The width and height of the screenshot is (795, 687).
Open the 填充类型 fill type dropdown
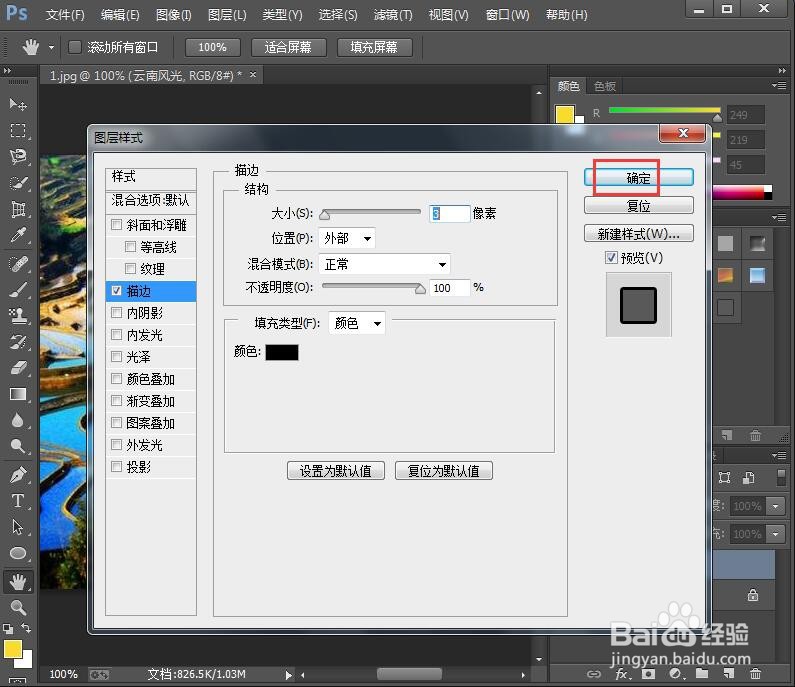pyautogui.click(x=357, y=323)
